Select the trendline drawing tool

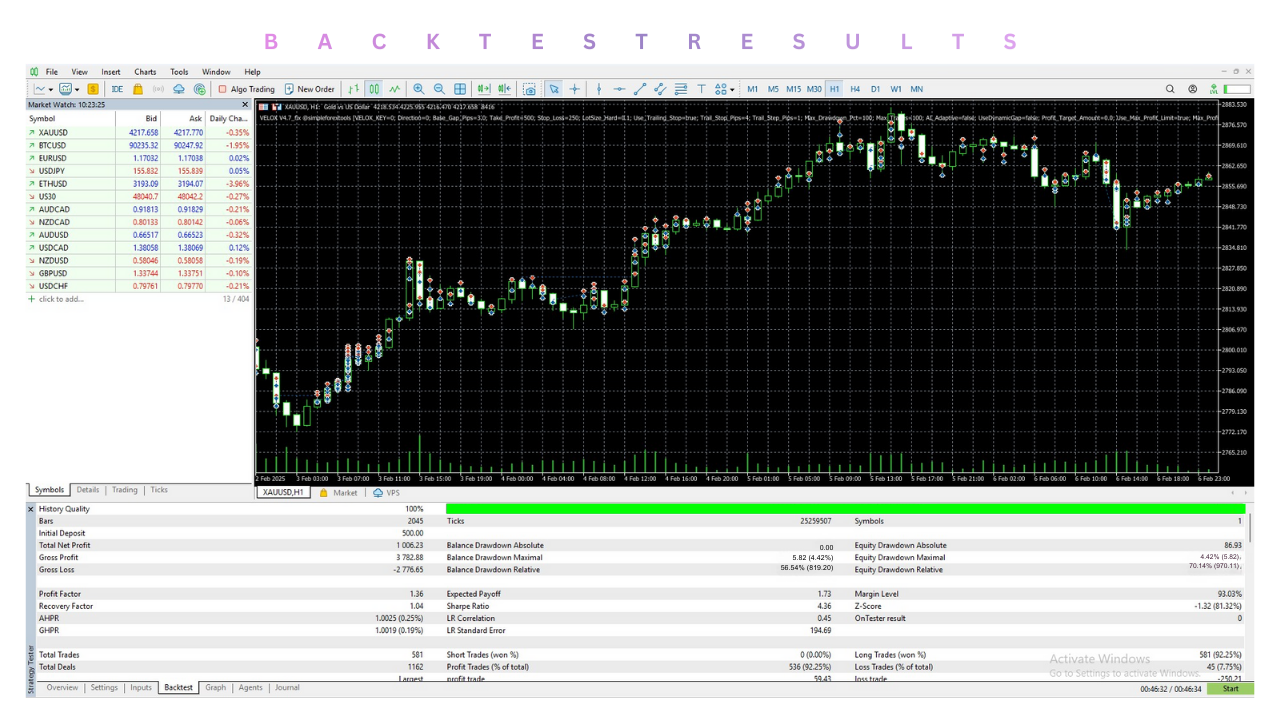638,89
